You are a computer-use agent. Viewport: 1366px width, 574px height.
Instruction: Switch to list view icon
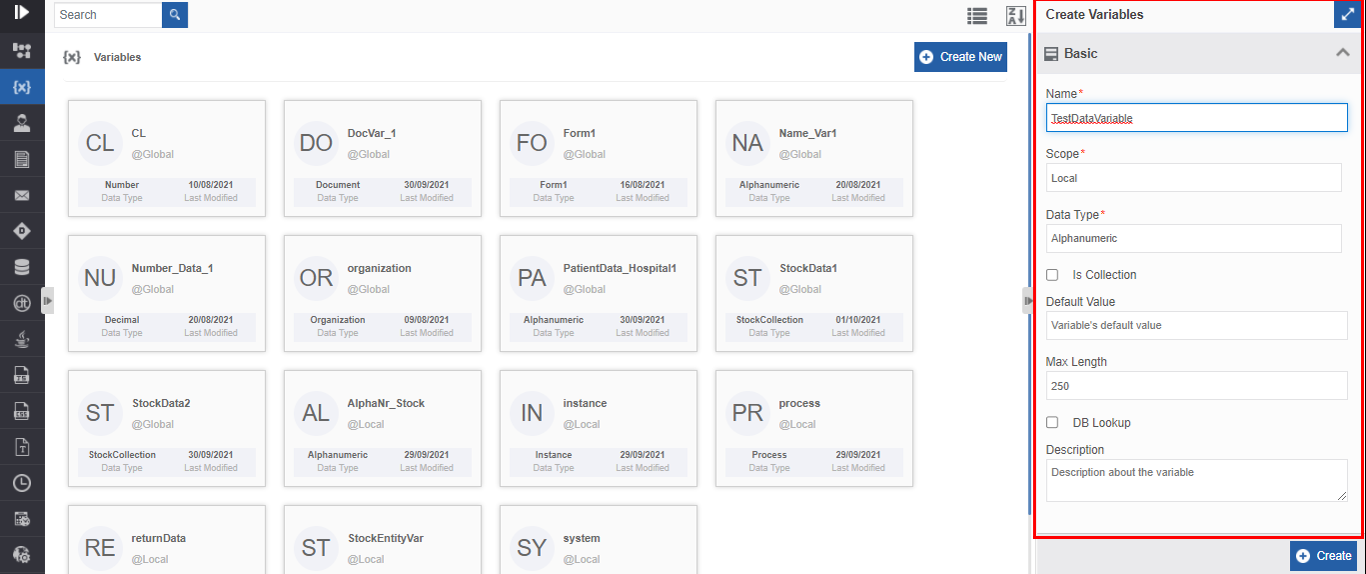pyautogui.click(x=977, y=15)
